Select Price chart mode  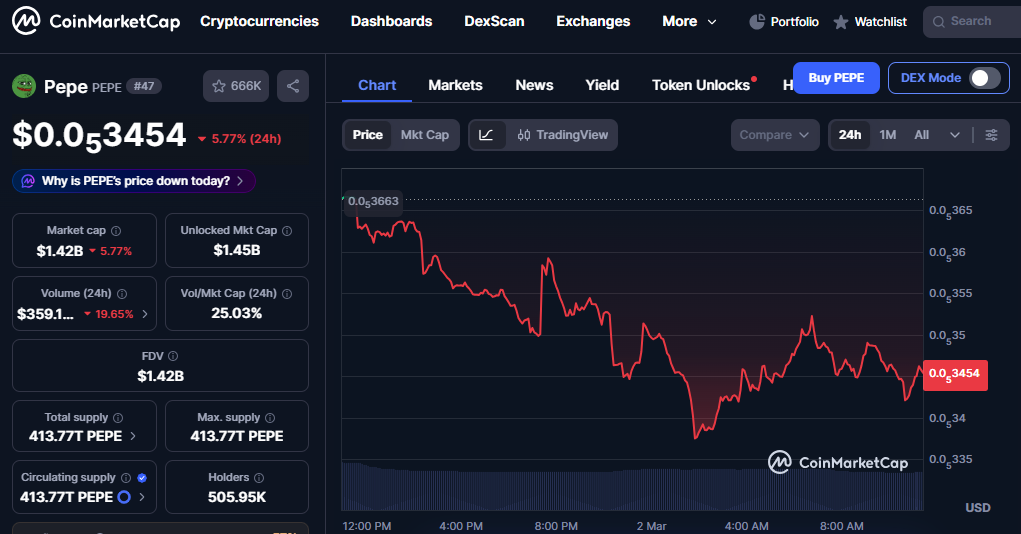368,135
